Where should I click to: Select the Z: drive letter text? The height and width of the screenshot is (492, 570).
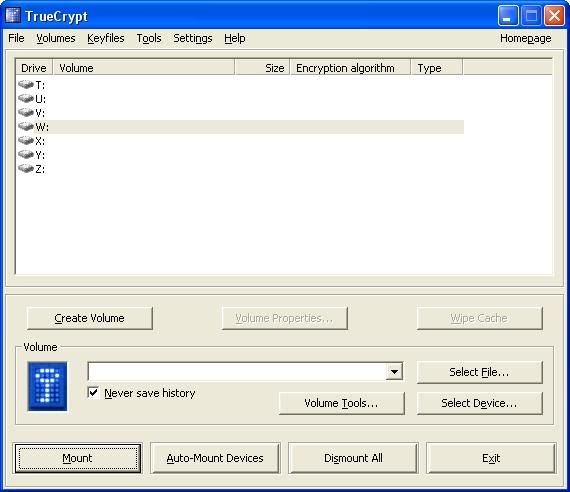tap(40, 169)
